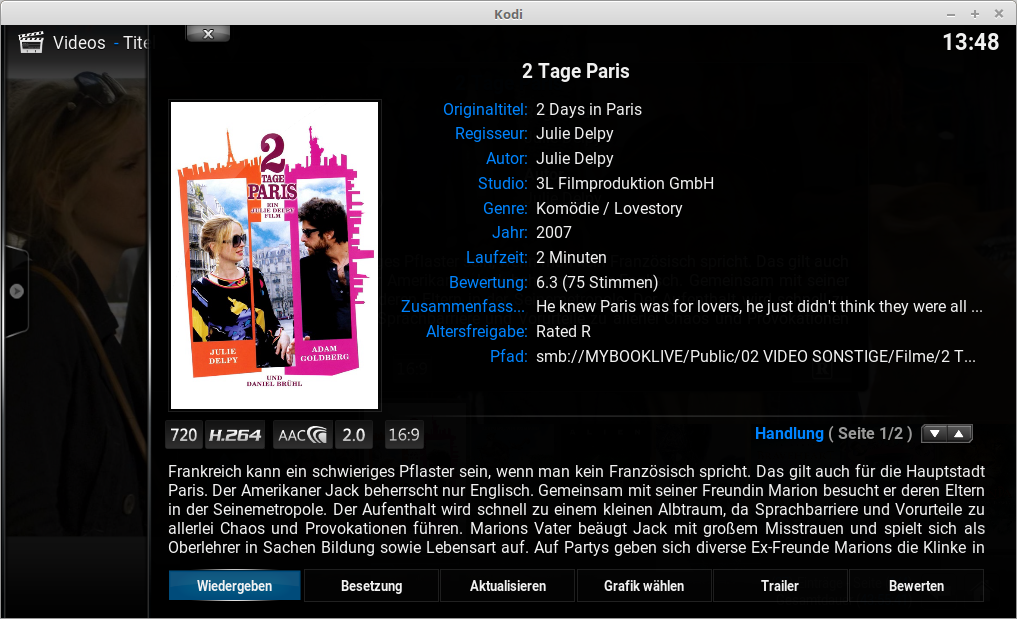Click the H.264 codec icon

[x=235, y=435]
